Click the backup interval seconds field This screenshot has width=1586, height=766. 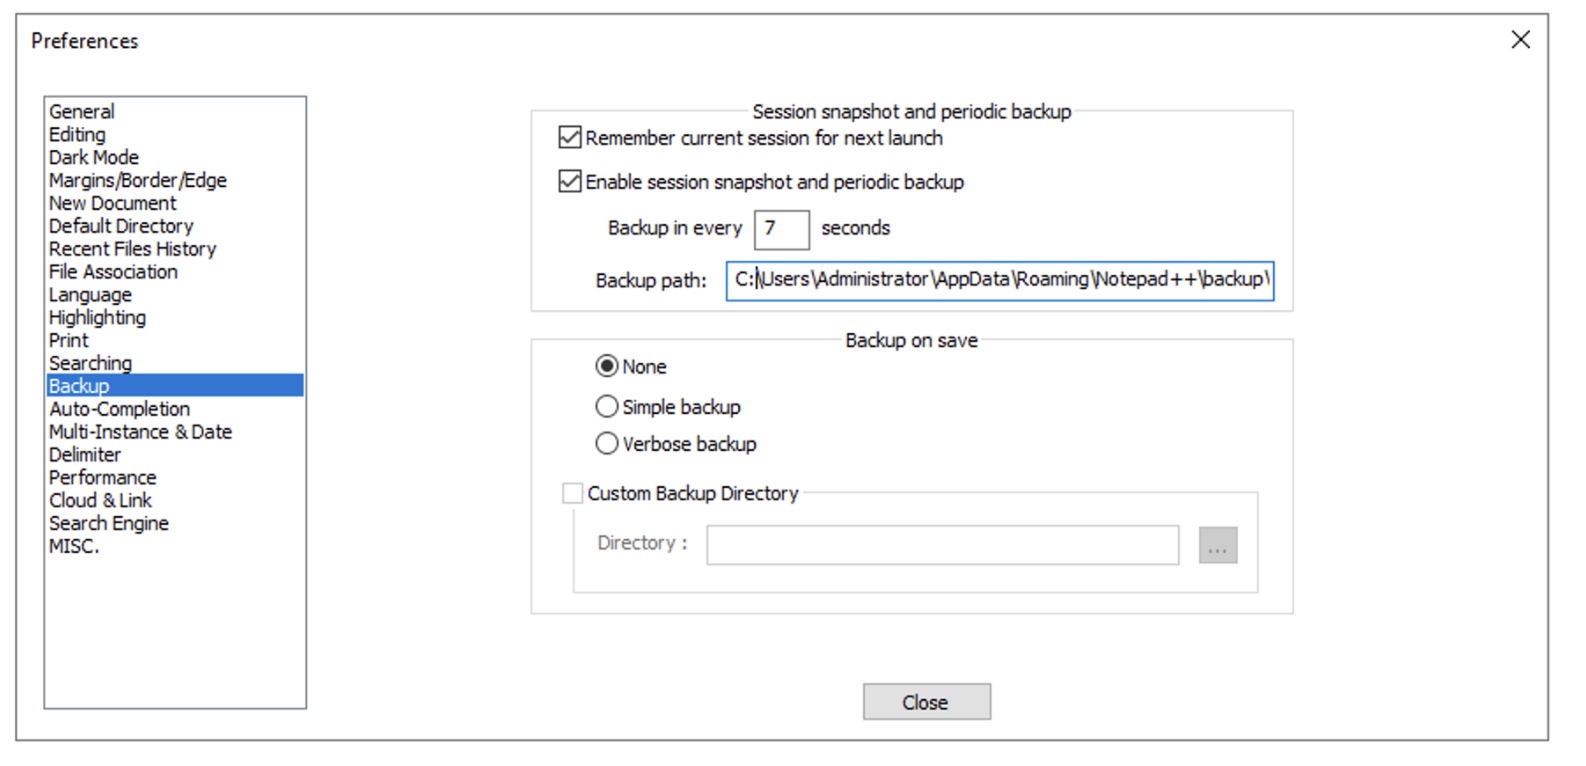781,228
